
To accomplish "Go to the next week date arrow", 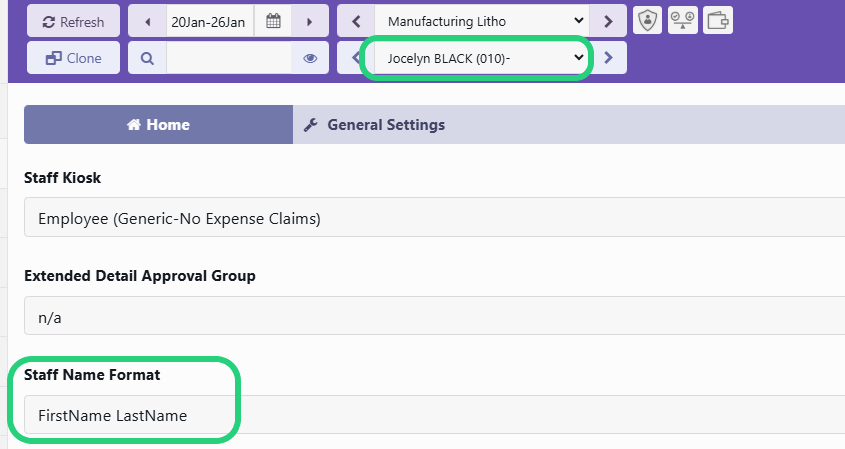I will (x=309, y=21).
